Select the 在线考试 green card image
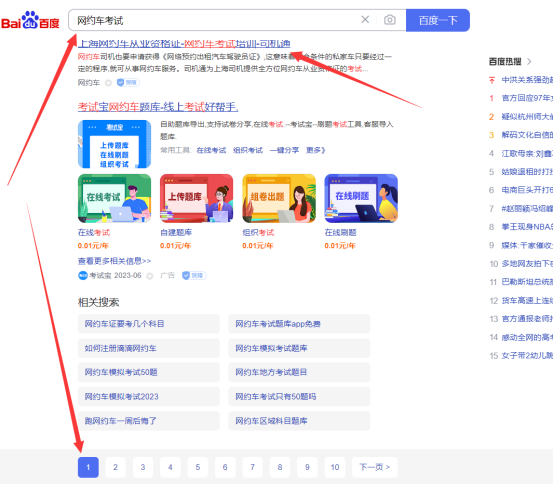 [114, 198]
